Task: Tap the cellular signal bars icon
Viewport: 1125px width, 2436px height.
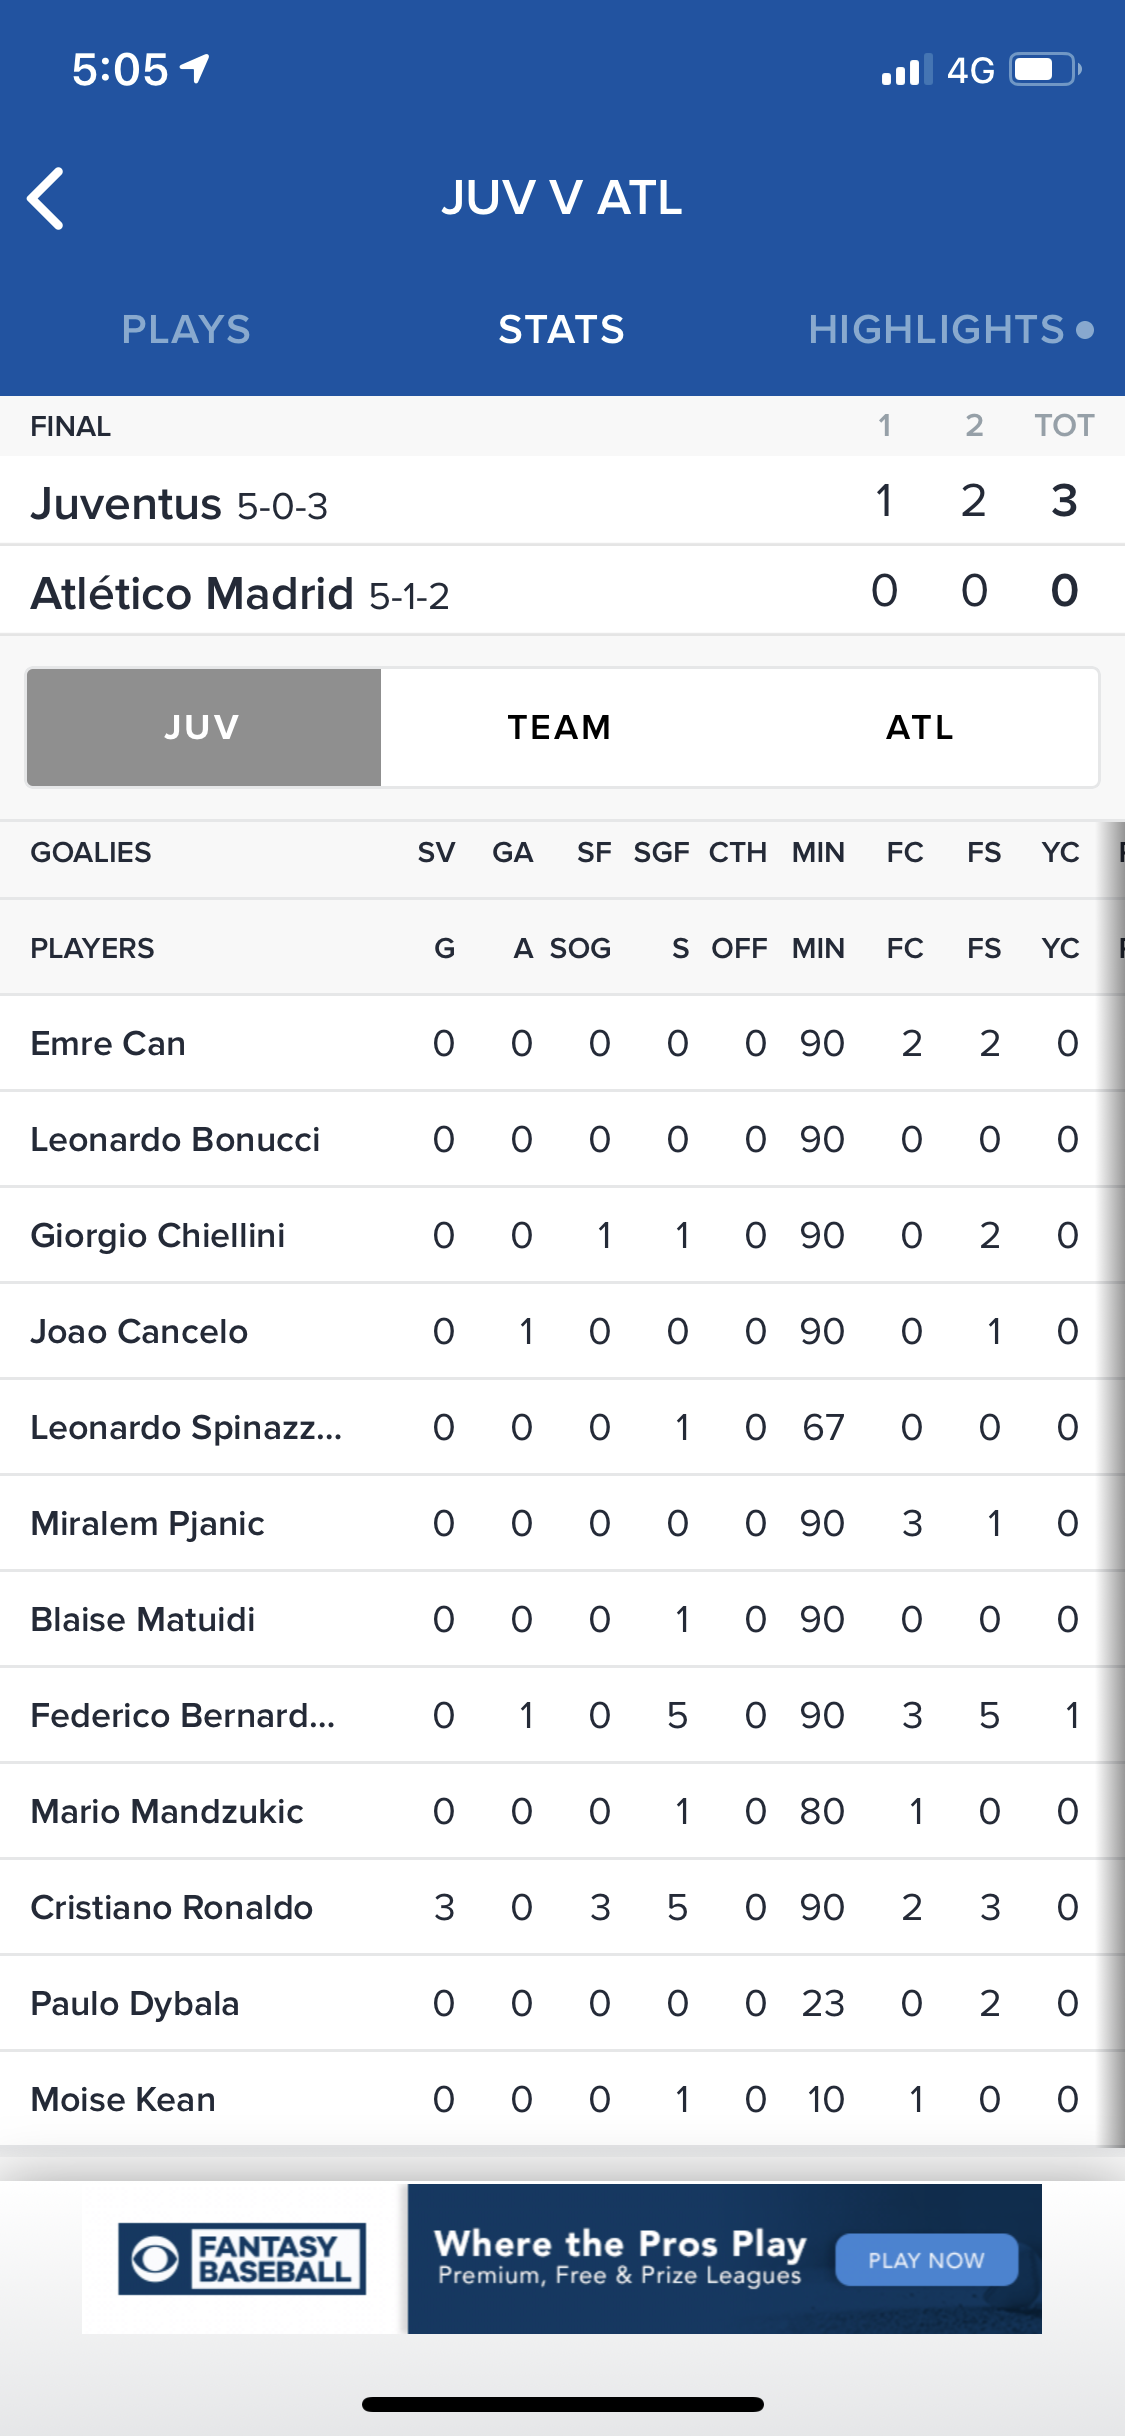Action: point(906,70)
